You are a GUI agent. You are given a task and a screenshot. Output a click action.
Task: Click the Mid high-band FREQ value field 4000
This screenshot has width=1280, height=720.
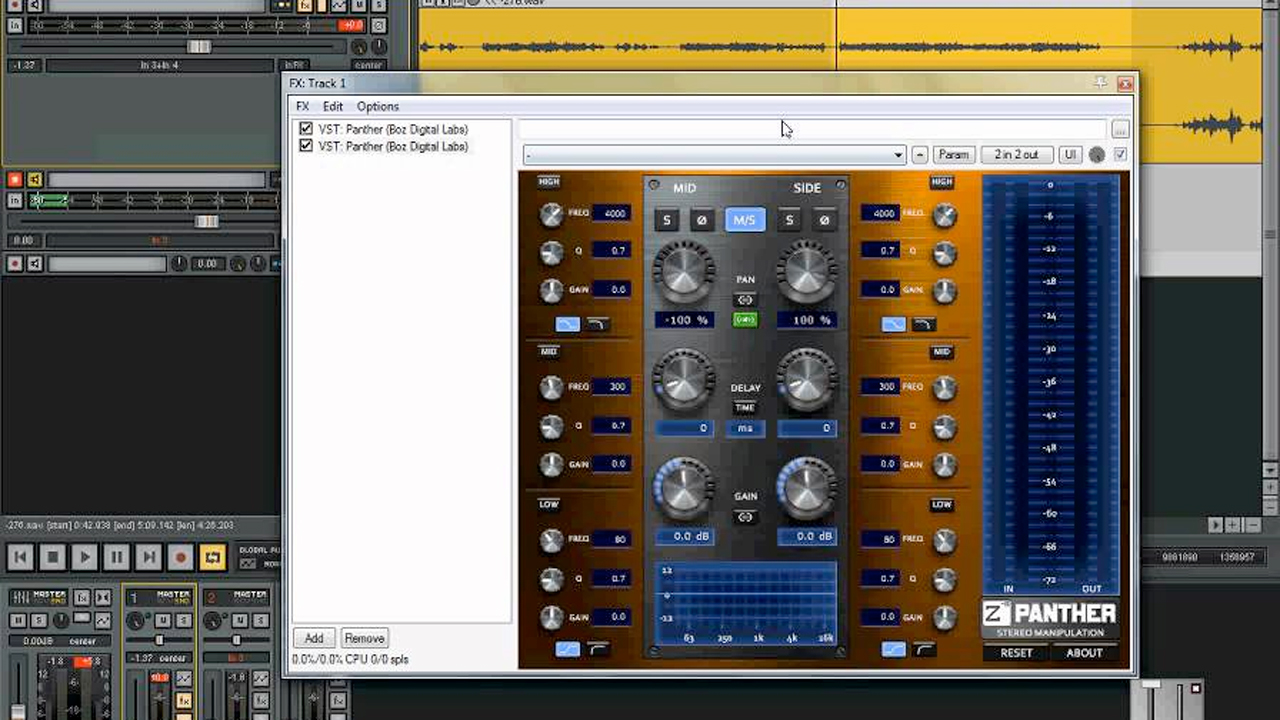tap(611, 213)
